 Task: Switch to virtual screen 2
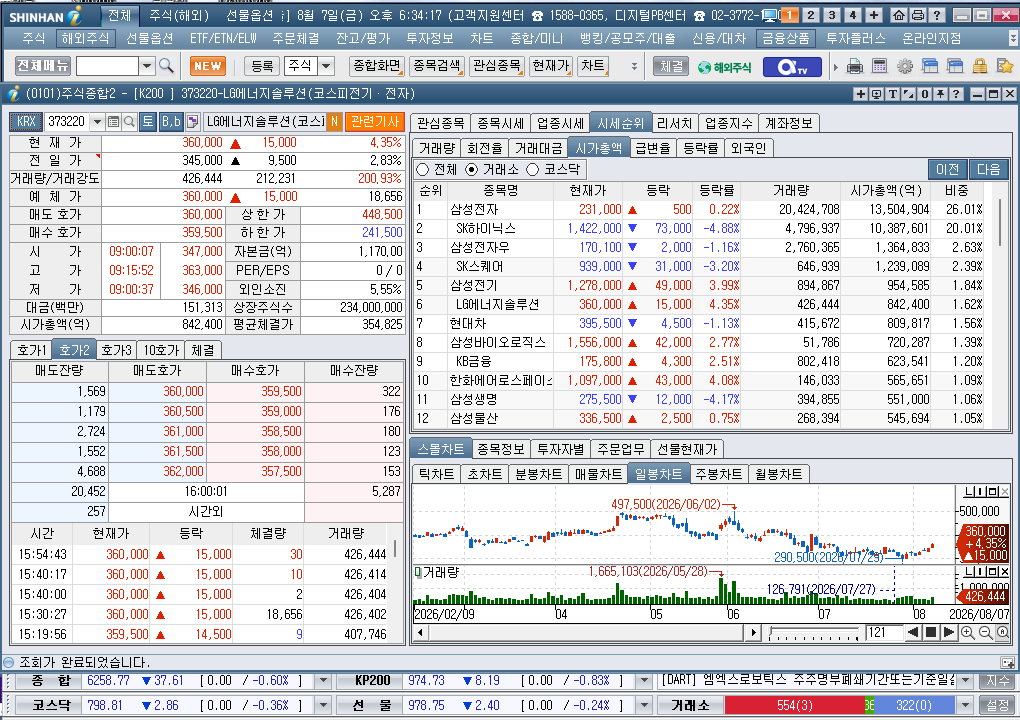pyautogui.click(x=811, y=15)
